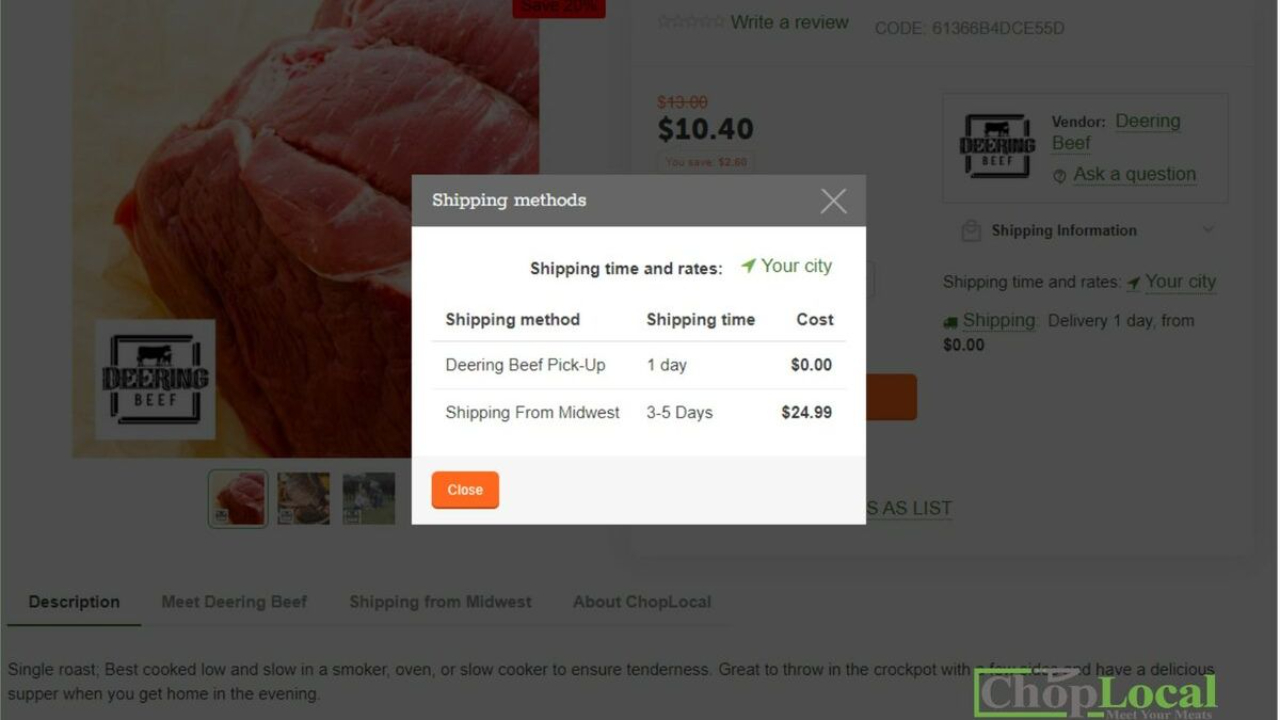The width and height of the screenshot is (1280, 720).
Task: Switch to Meet Deering Beef tab
Action: (234, 602)
